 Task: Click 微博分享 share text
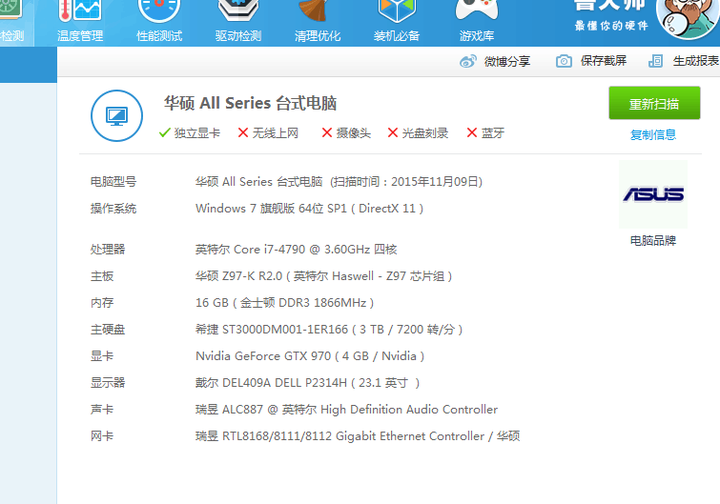coord(507,62)
